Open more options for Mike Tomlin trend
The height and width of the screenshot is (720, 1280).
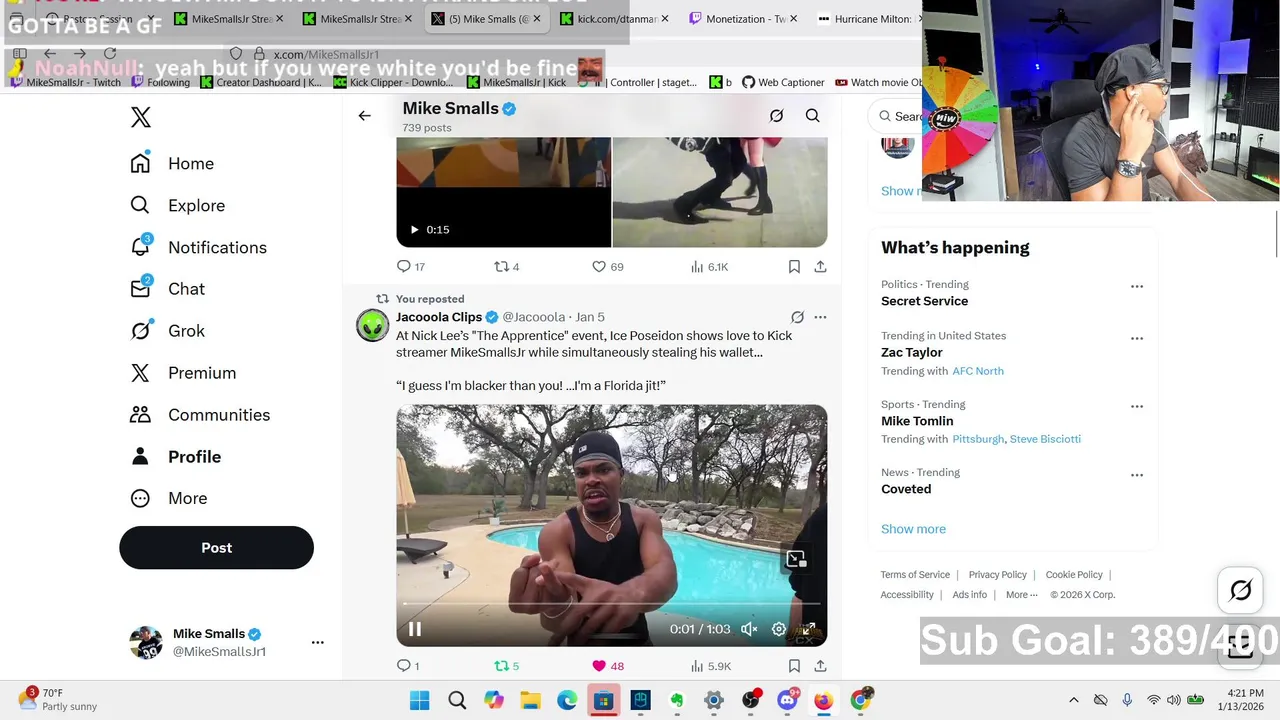coord(1137,407)
